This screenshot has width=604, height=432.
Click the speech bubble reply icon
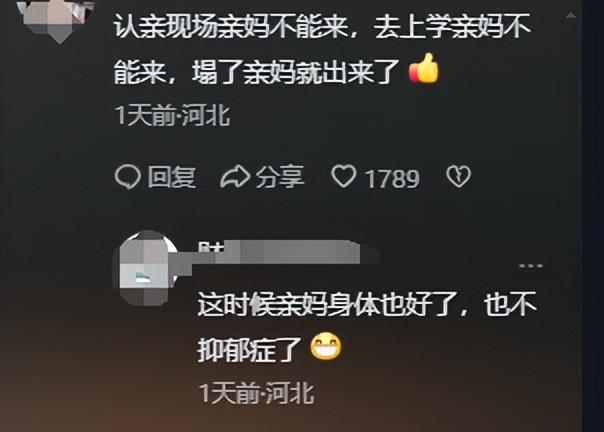pos(127,177)
